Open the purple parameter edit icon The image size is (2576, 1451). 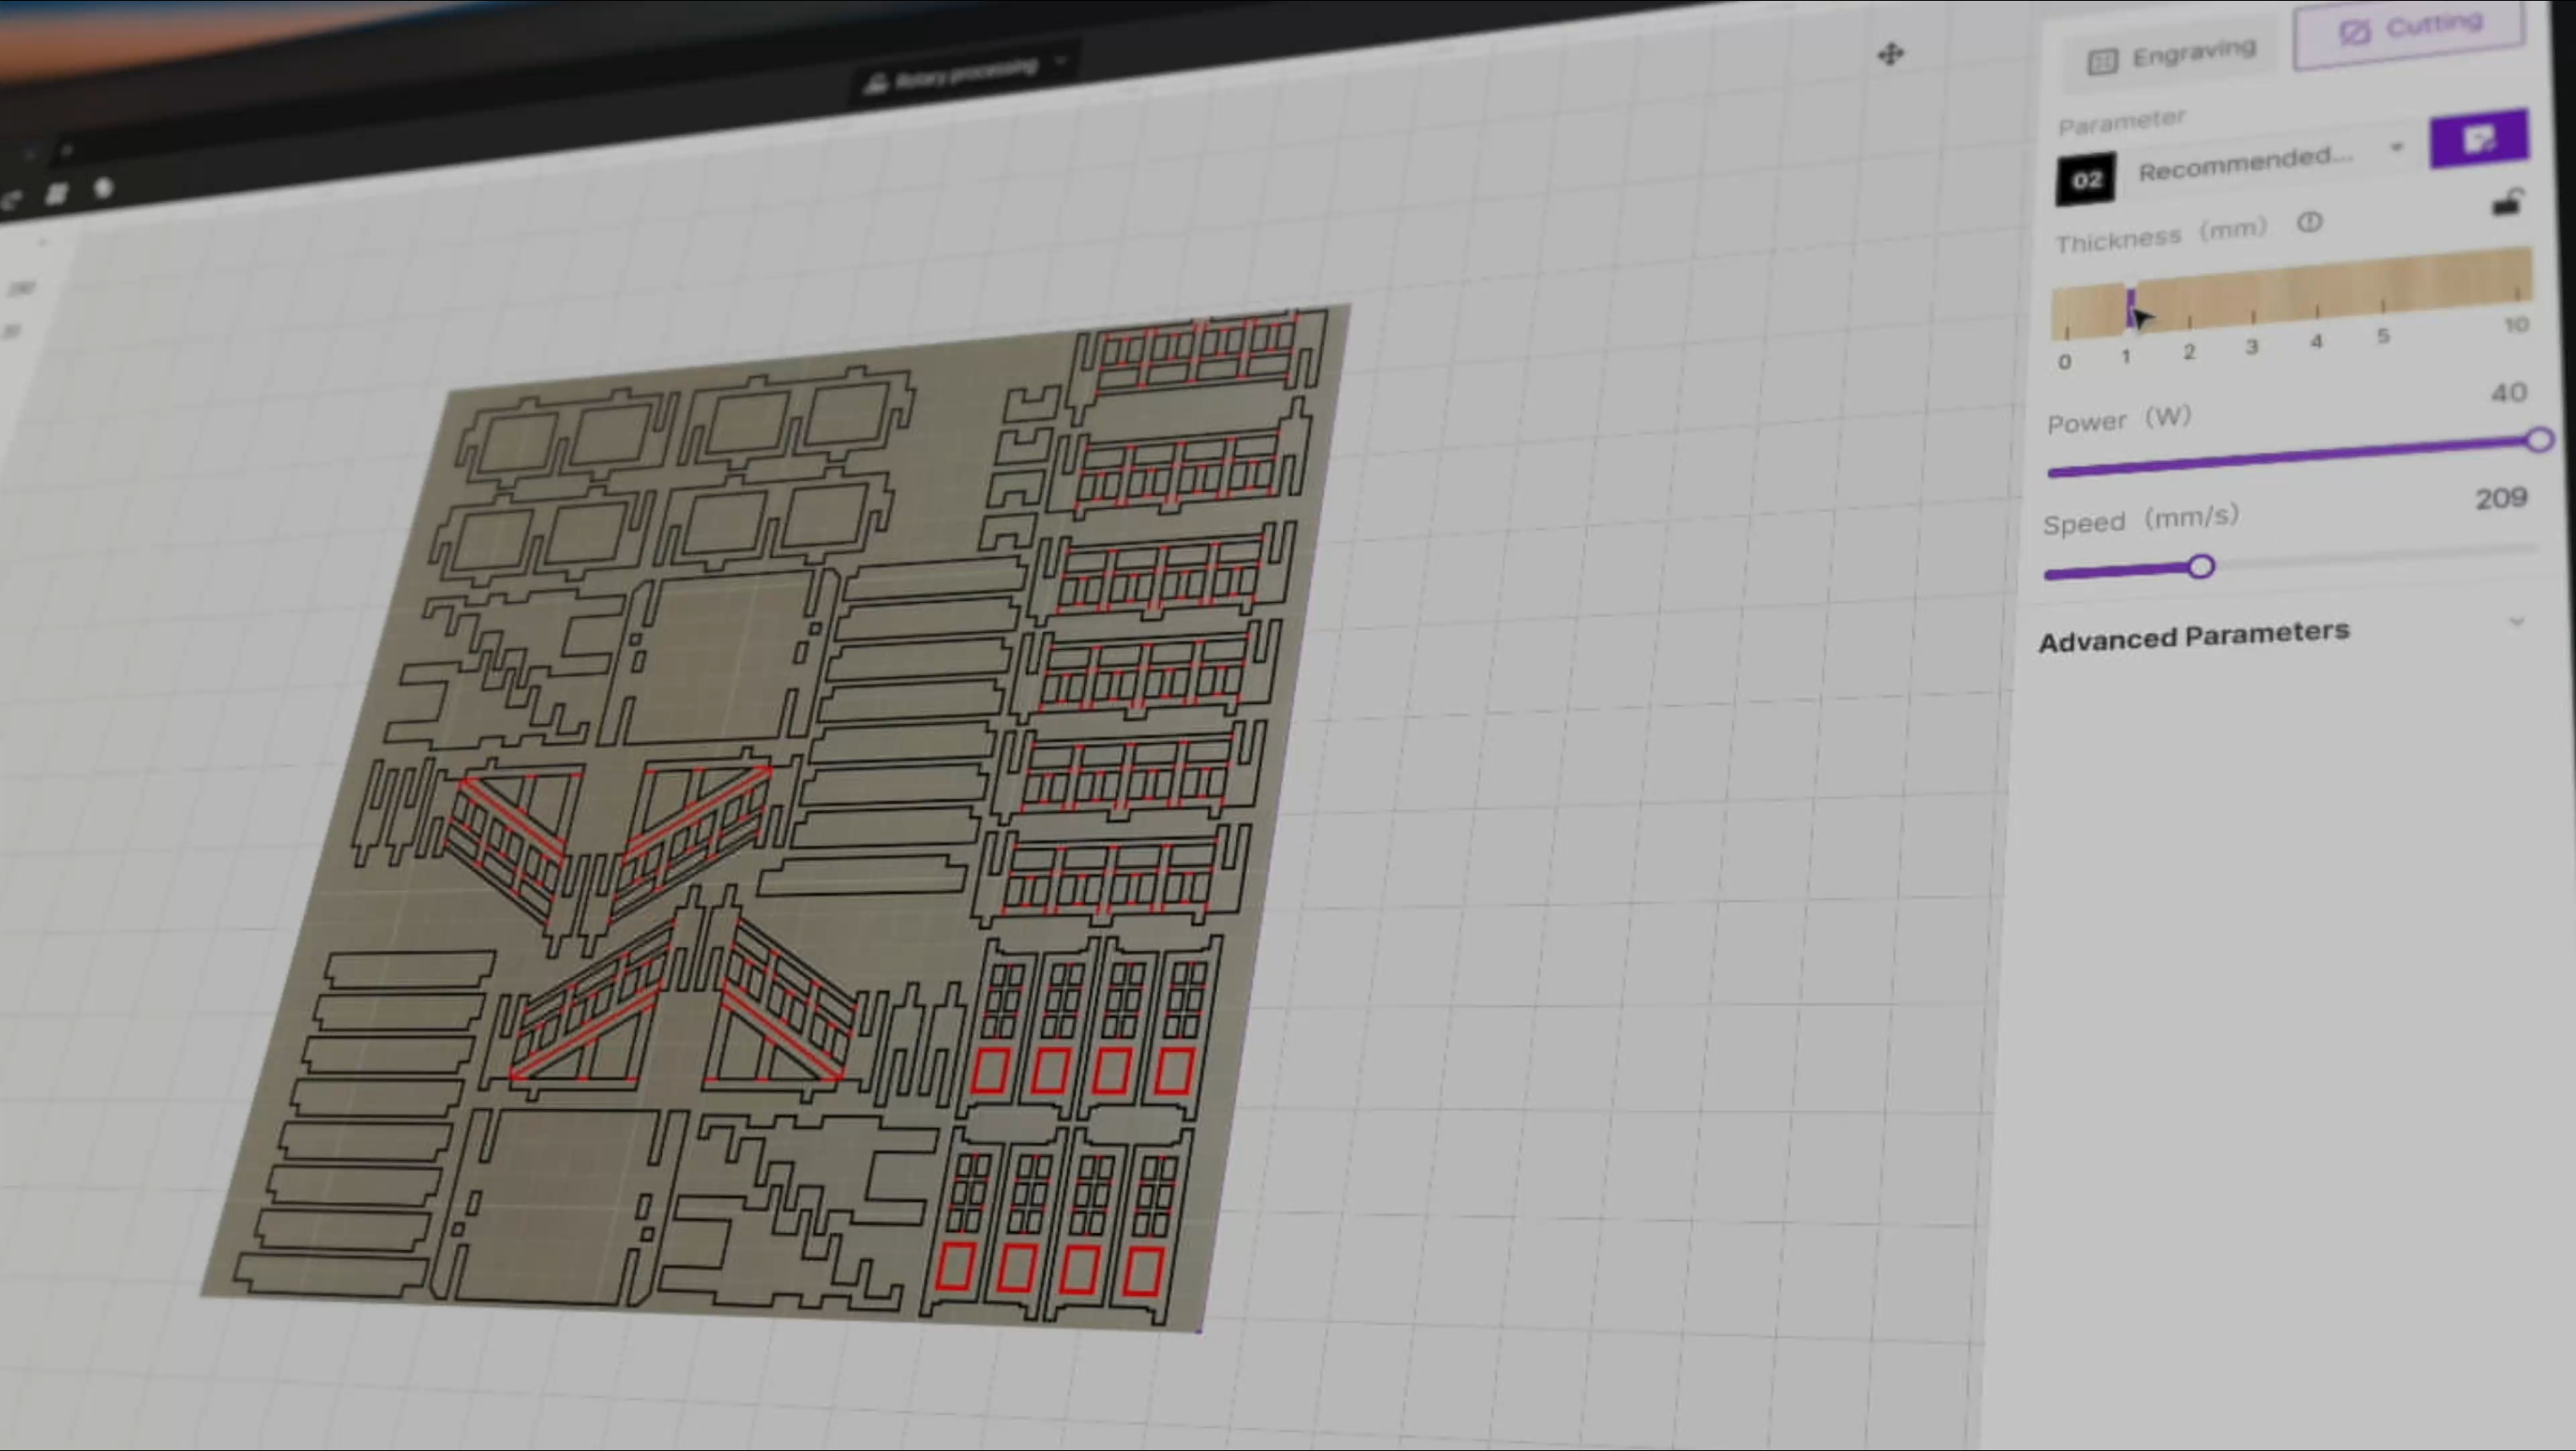click(x=2478, y=141)
